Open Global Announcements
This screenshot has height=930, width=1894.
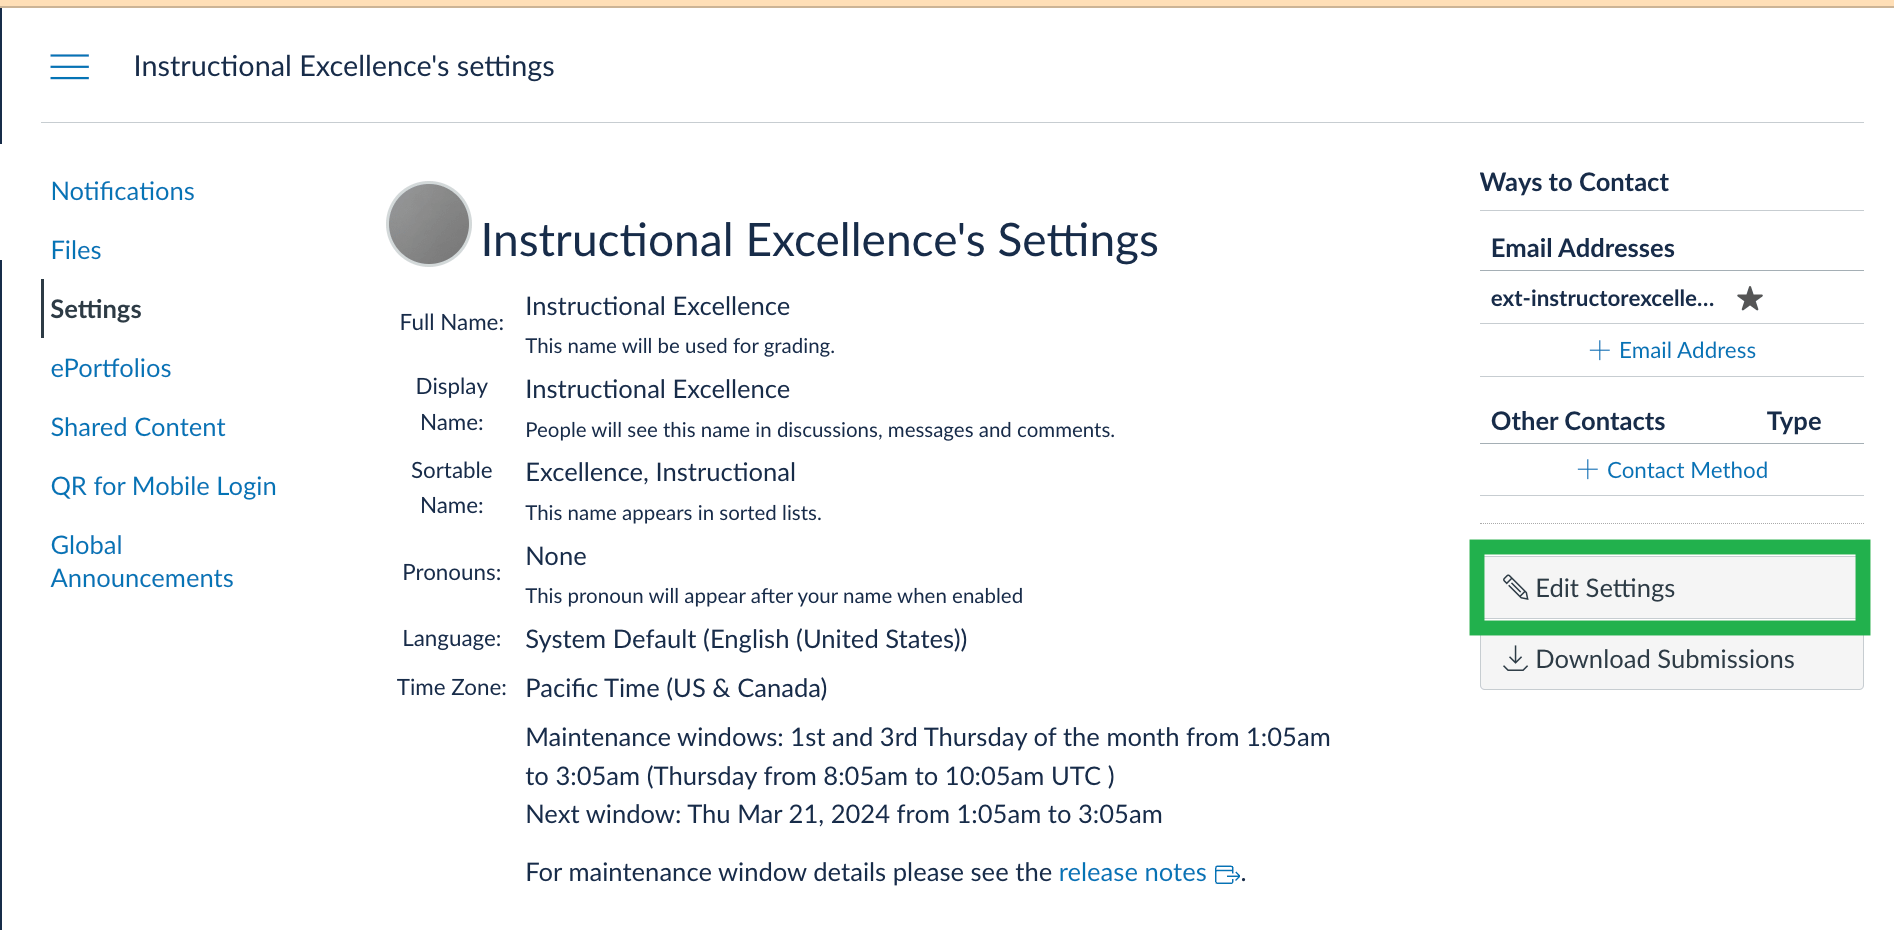(141, 561)
